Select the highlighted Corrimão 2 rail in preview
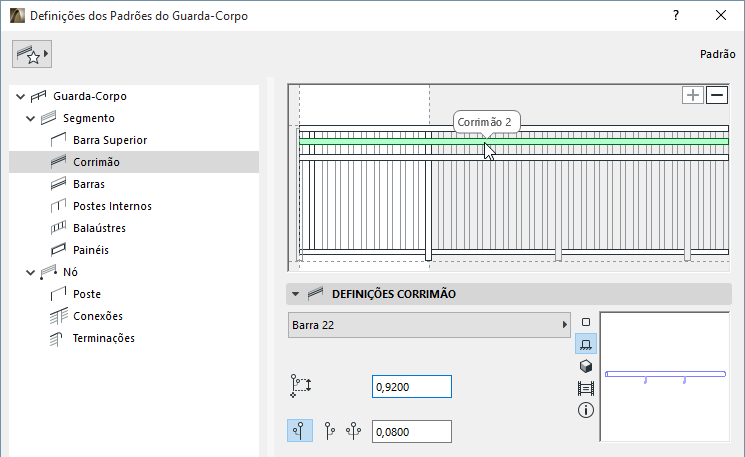Image resolution: width=745 pixels, height=457 pixels. point(514,142)
